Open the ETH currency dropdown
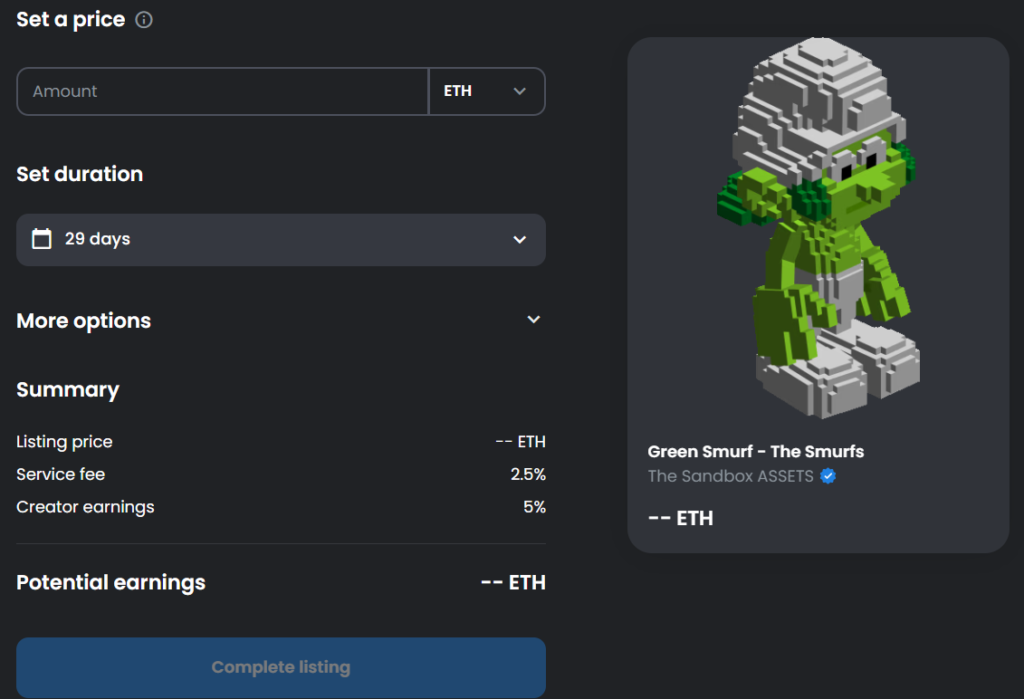This screenshot has width=1024, height=699. (486, 91)
